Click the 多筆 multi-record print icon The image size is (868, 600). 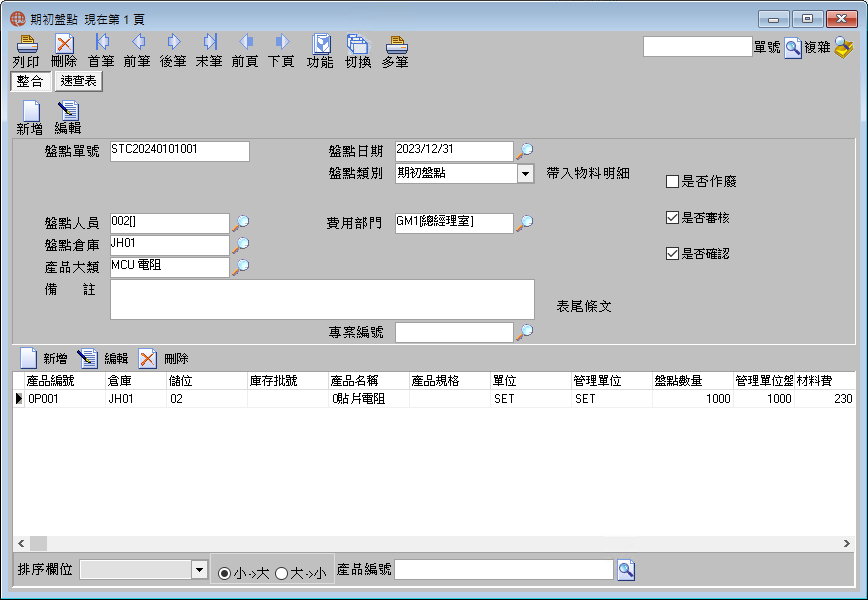[396, 44]
